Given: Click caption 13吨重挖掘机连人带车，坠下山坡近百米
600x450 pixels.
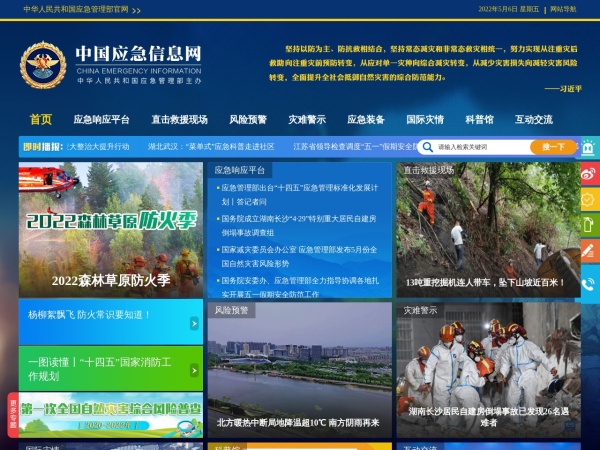Looking at the screenshot, I should [x=485, y=283].
